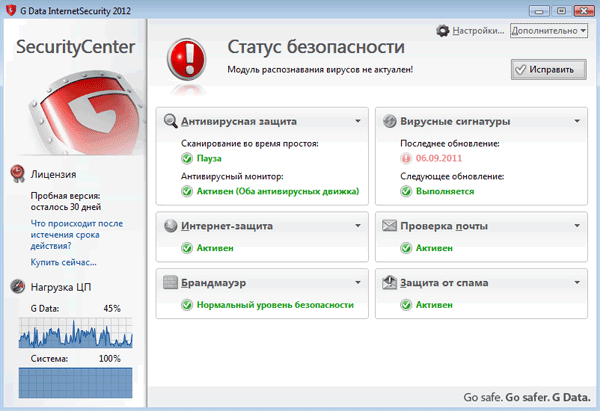Screen dimensions: 600x411
Task: Click the Лицензия heading
Action: pos(54,175)
